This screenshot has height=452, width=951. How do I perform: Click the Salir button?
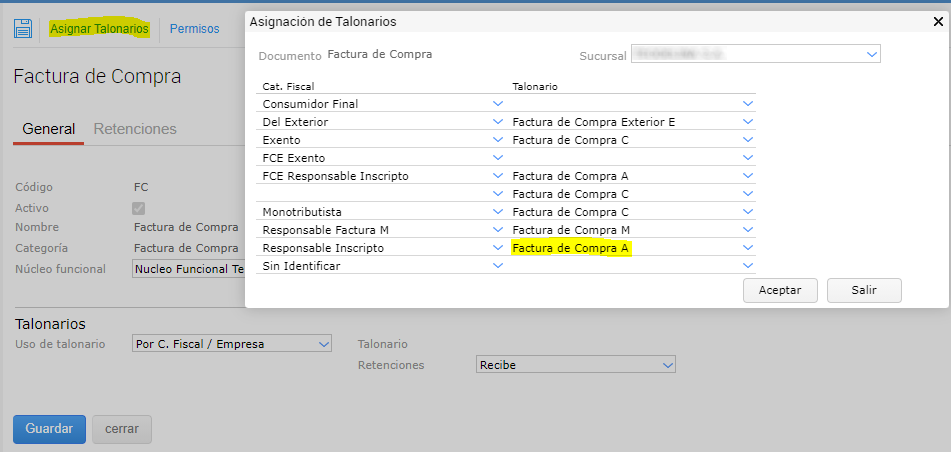[864, 290]
